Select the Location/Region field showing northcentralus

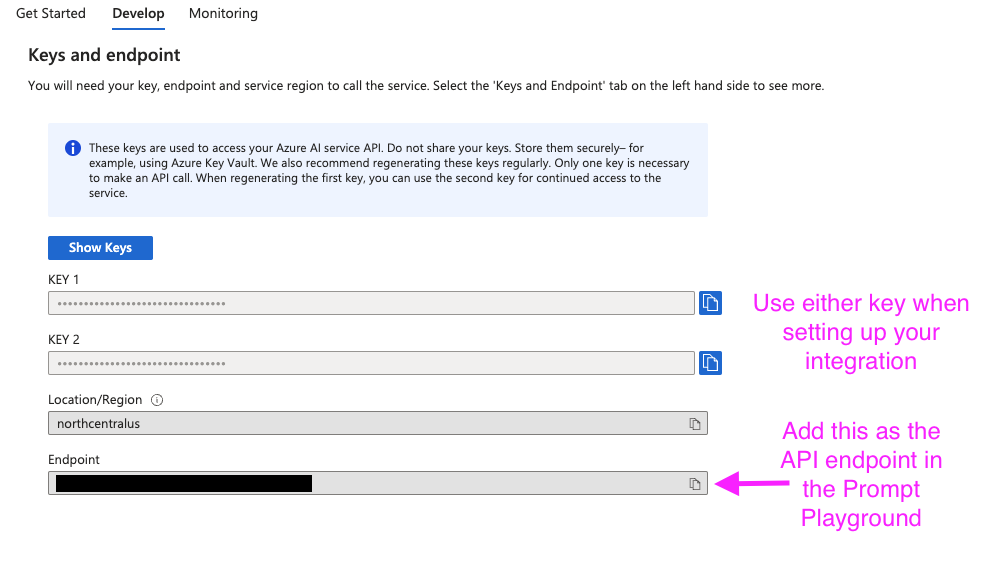377,423
